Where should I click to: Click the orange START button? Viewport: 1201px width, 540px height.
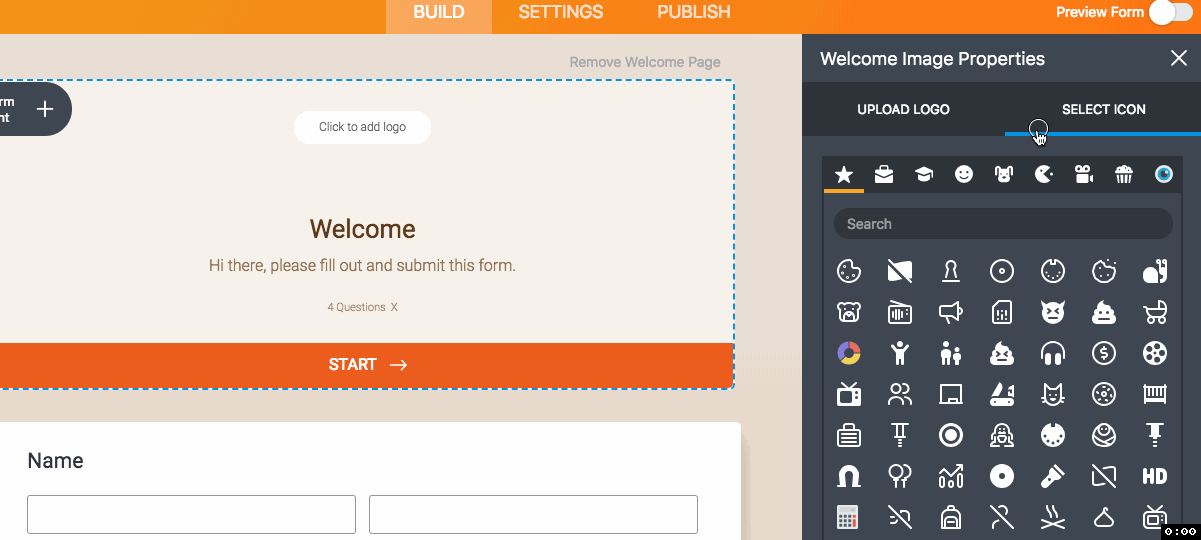point(366,365)
